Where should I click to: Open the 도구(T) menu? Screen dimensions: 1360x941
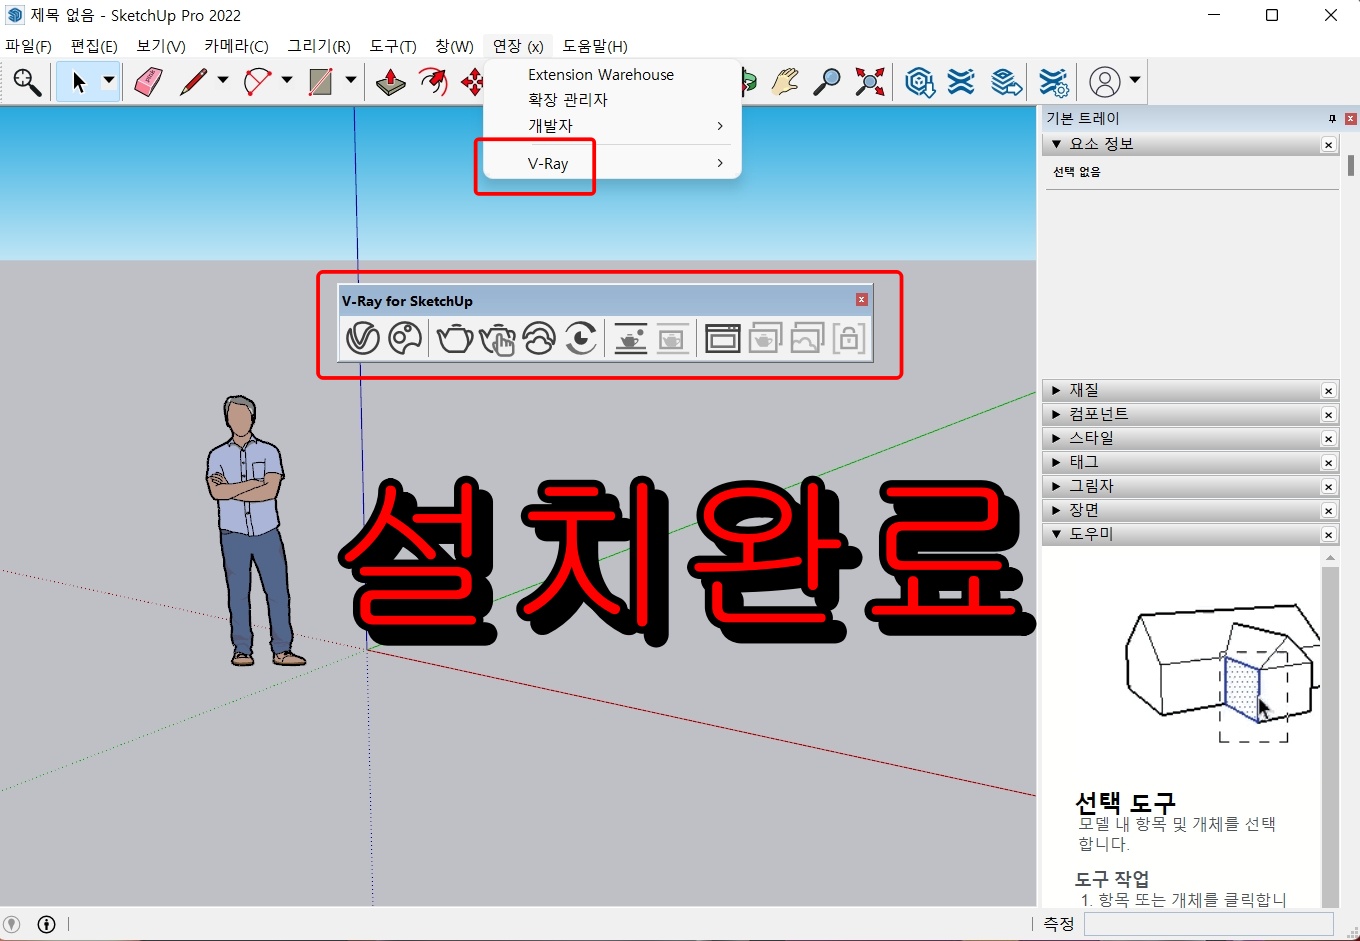pos(393,46)
